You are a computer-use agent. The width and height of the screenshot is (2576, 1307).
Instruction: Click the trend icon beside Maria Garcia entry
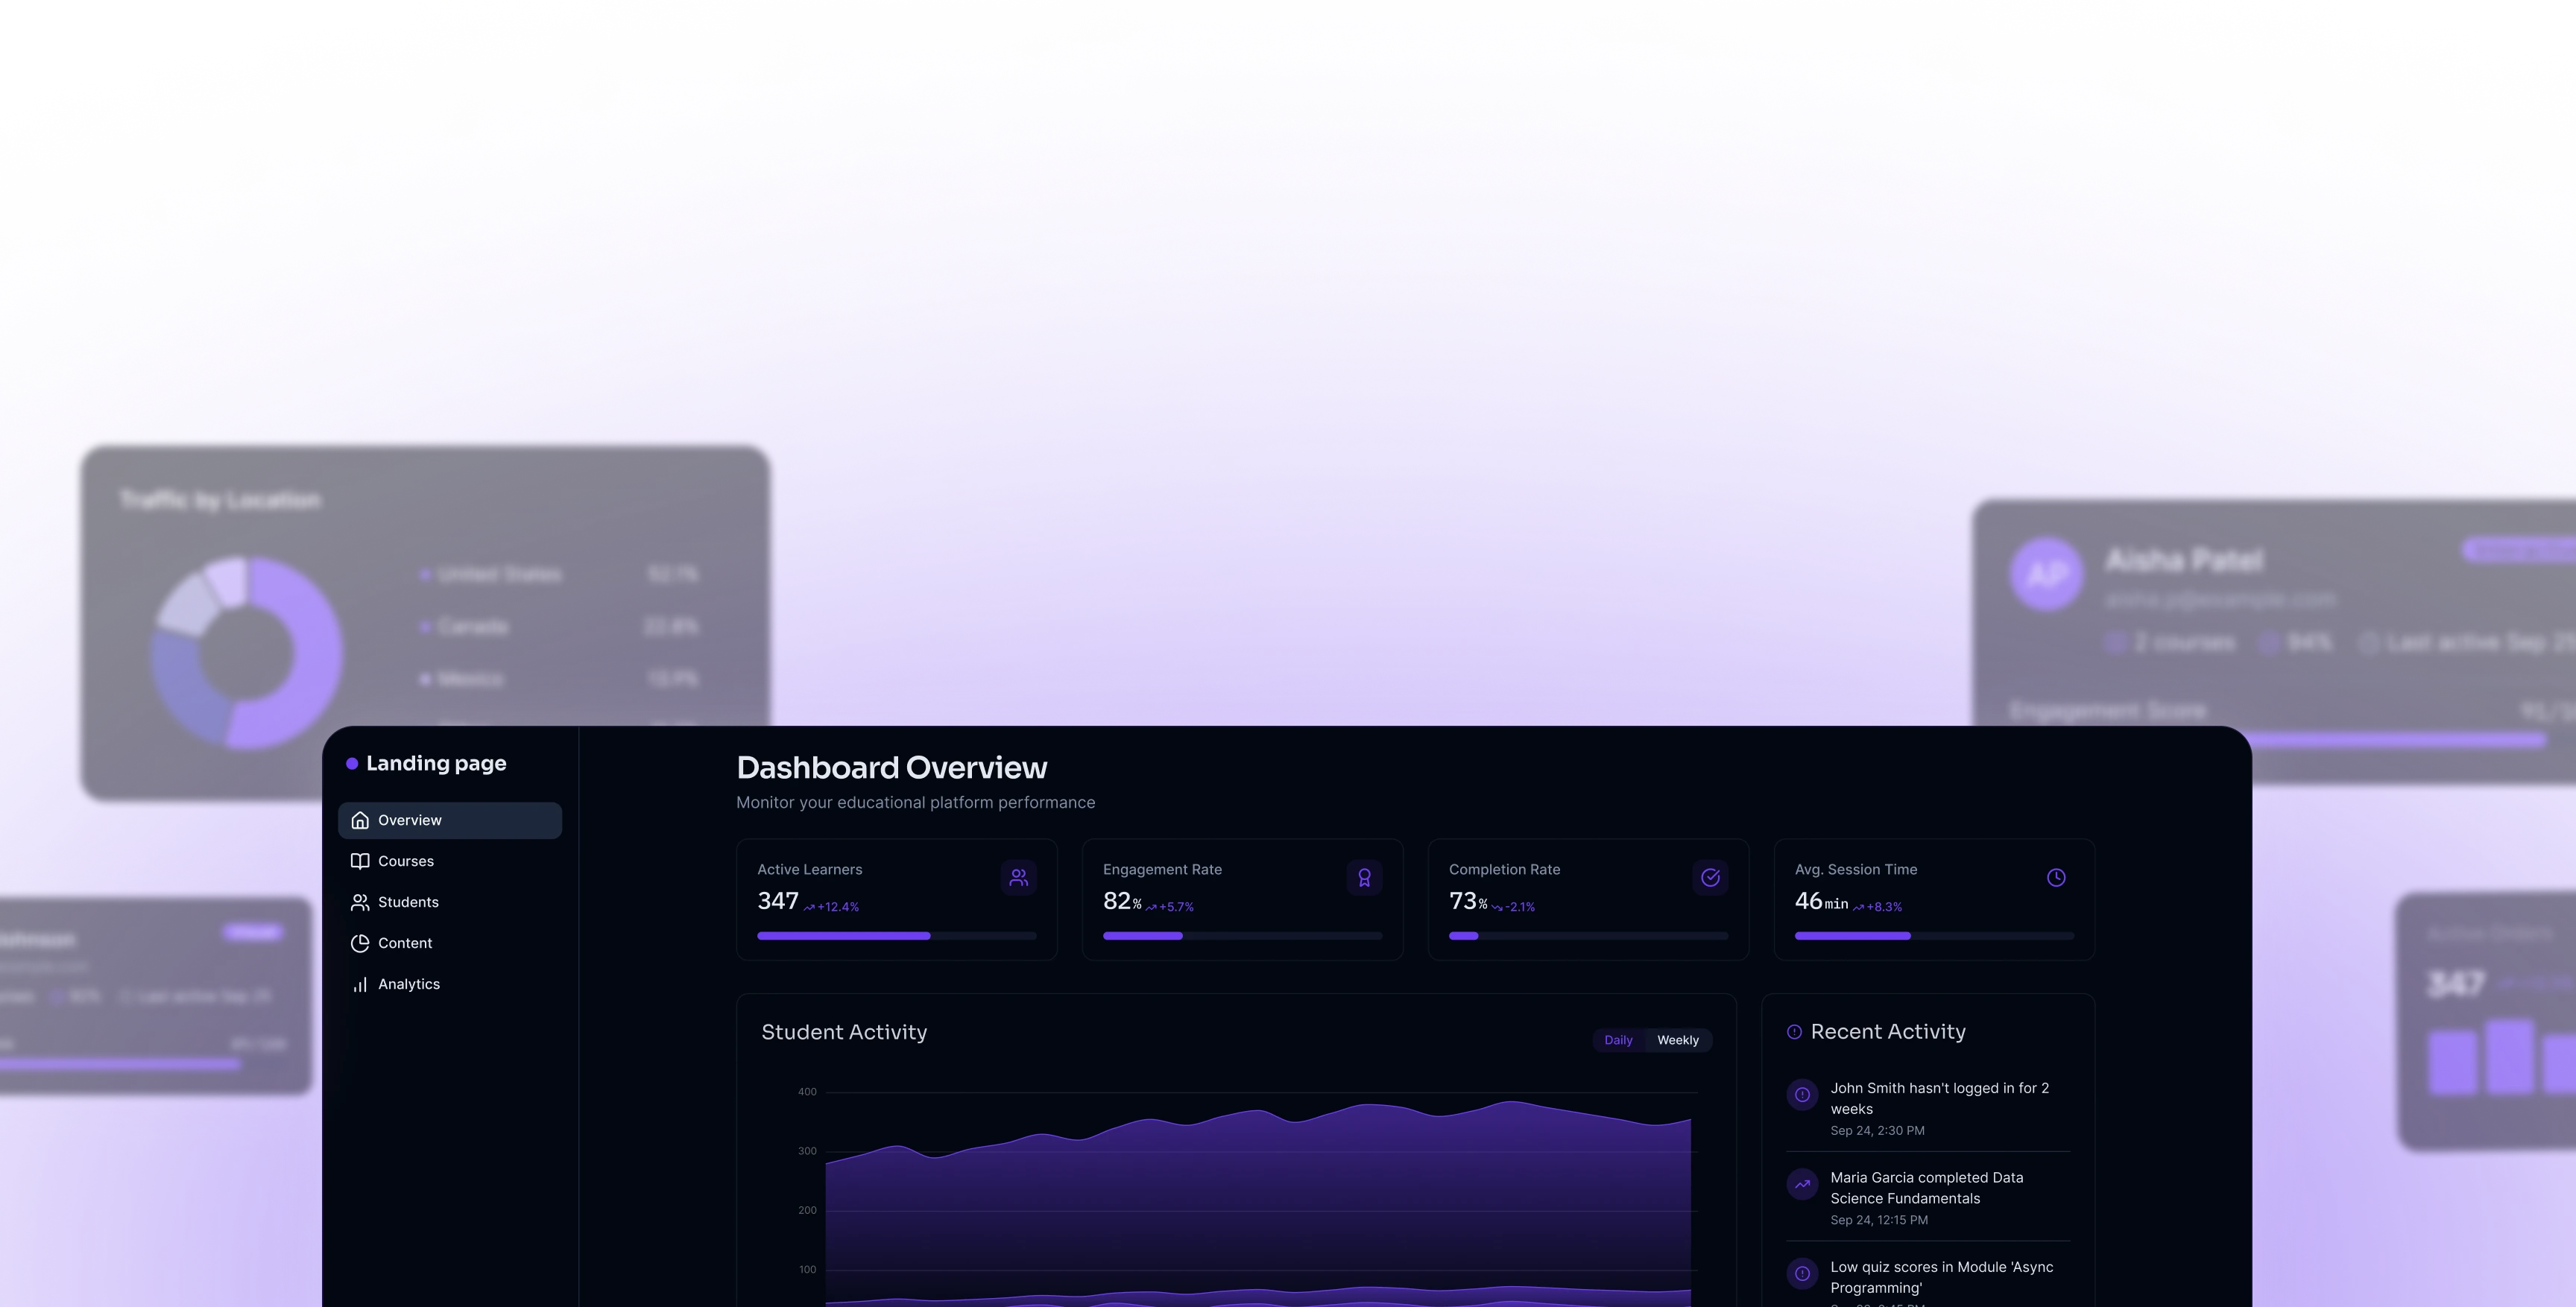click(1802, 1184)
